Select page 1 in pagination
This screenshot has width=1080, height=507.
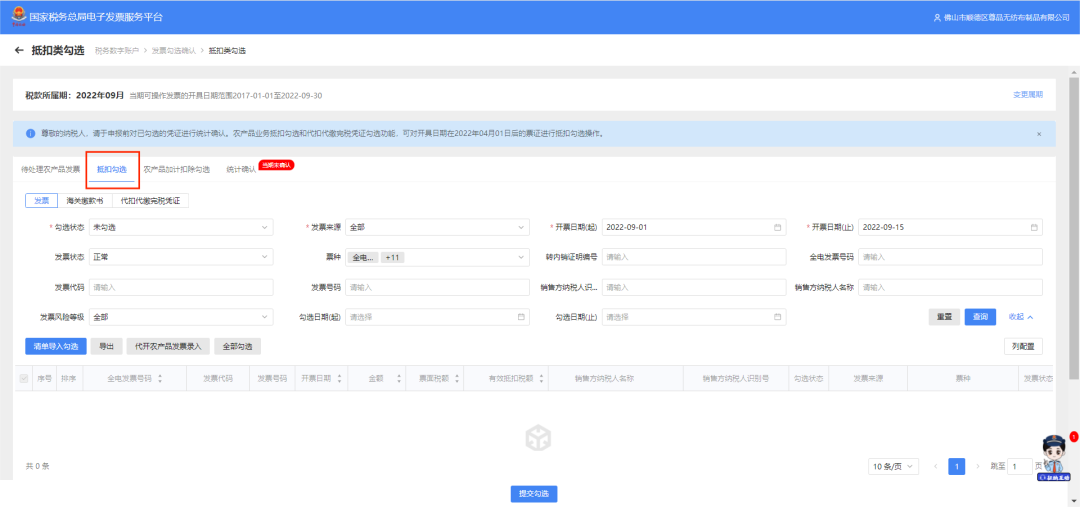point(957,466)
